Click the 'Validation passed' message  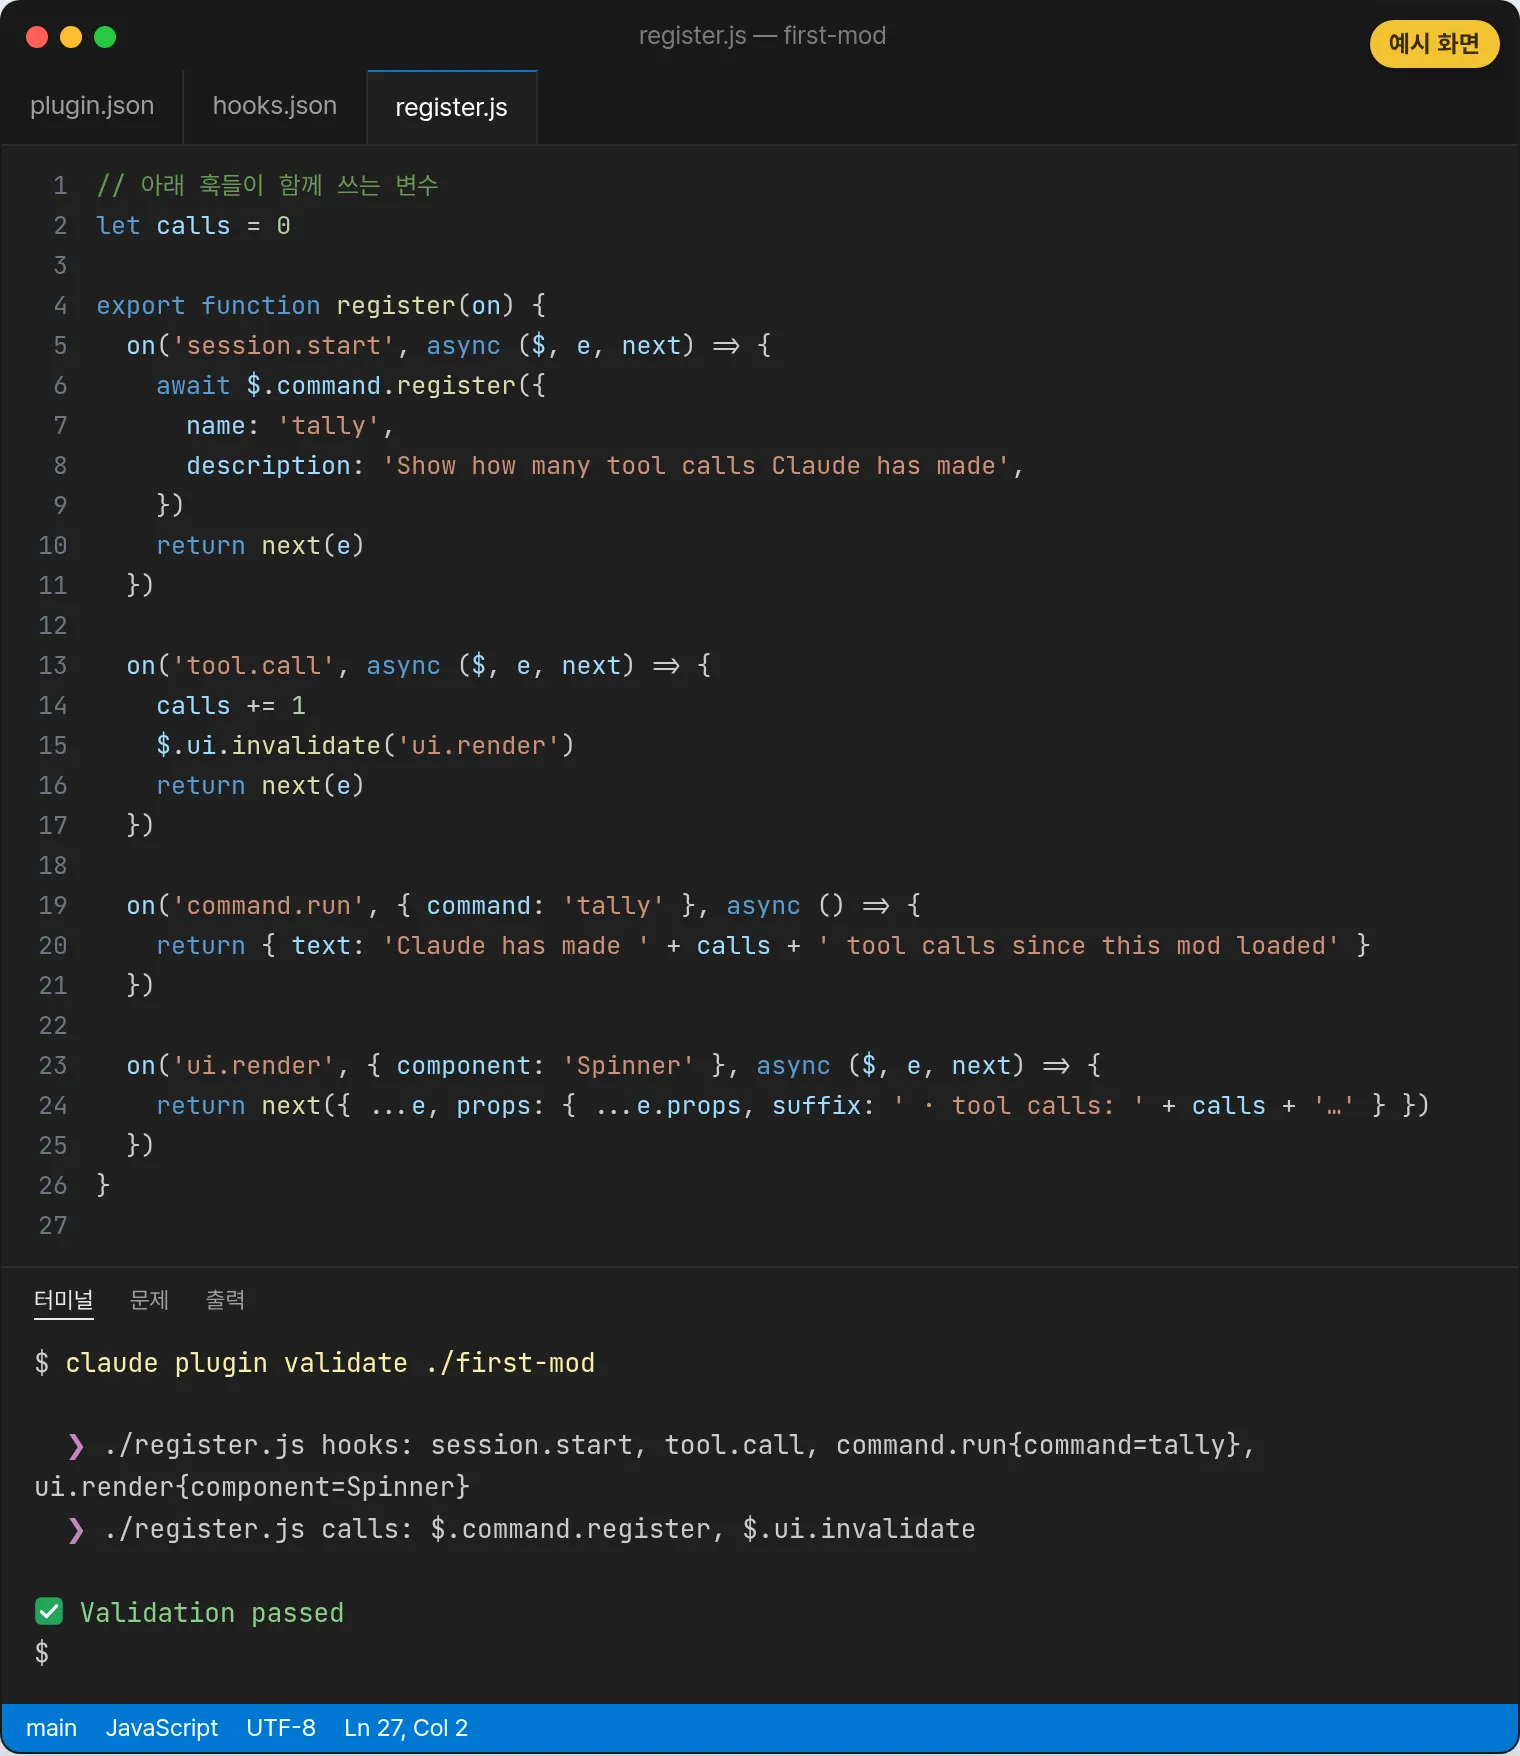coord(212,1613)
